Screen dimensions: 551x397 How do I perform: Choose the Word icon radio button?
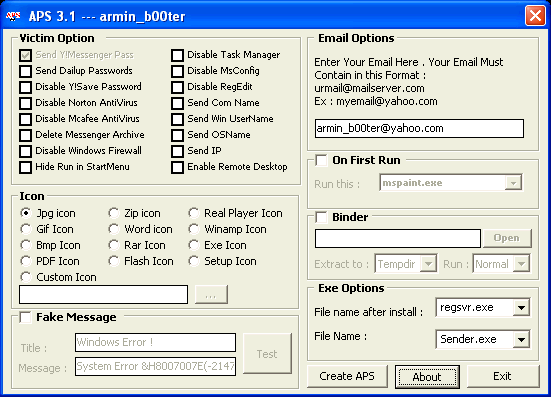pos(114,229)
